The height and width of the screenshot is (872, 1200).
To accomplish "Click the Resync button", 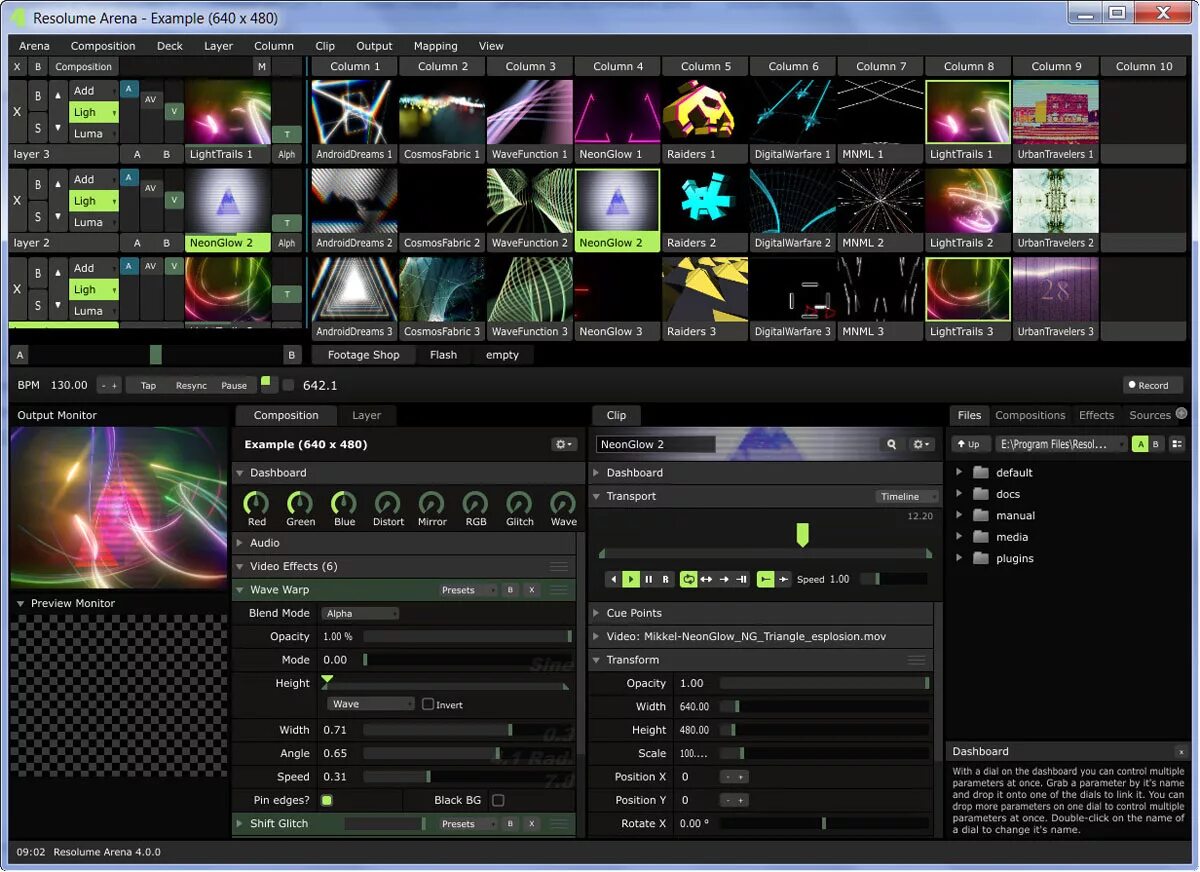I will [191, 385].
